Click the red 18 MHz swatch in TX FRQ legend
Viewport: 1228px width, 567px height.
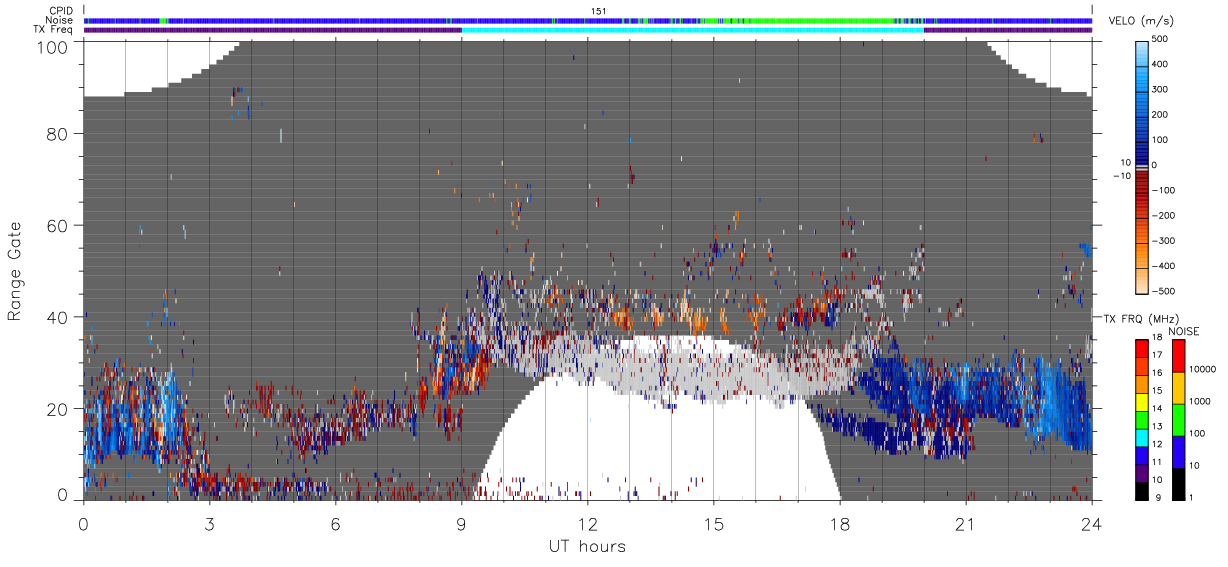[x=1141, y=348]
